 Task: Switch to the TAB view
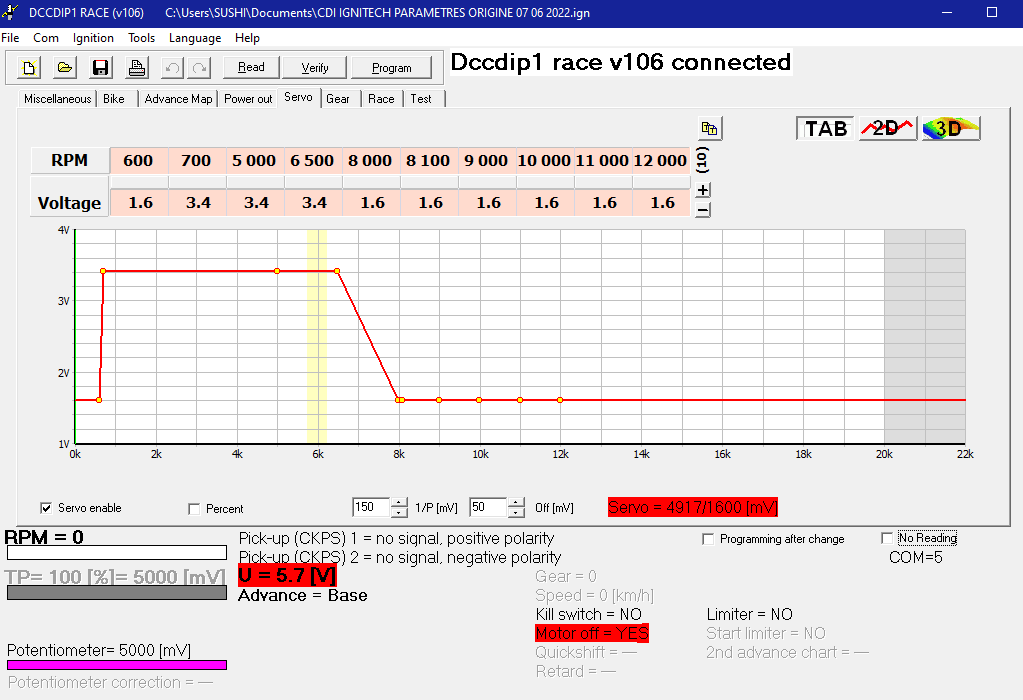coord(825,129)
